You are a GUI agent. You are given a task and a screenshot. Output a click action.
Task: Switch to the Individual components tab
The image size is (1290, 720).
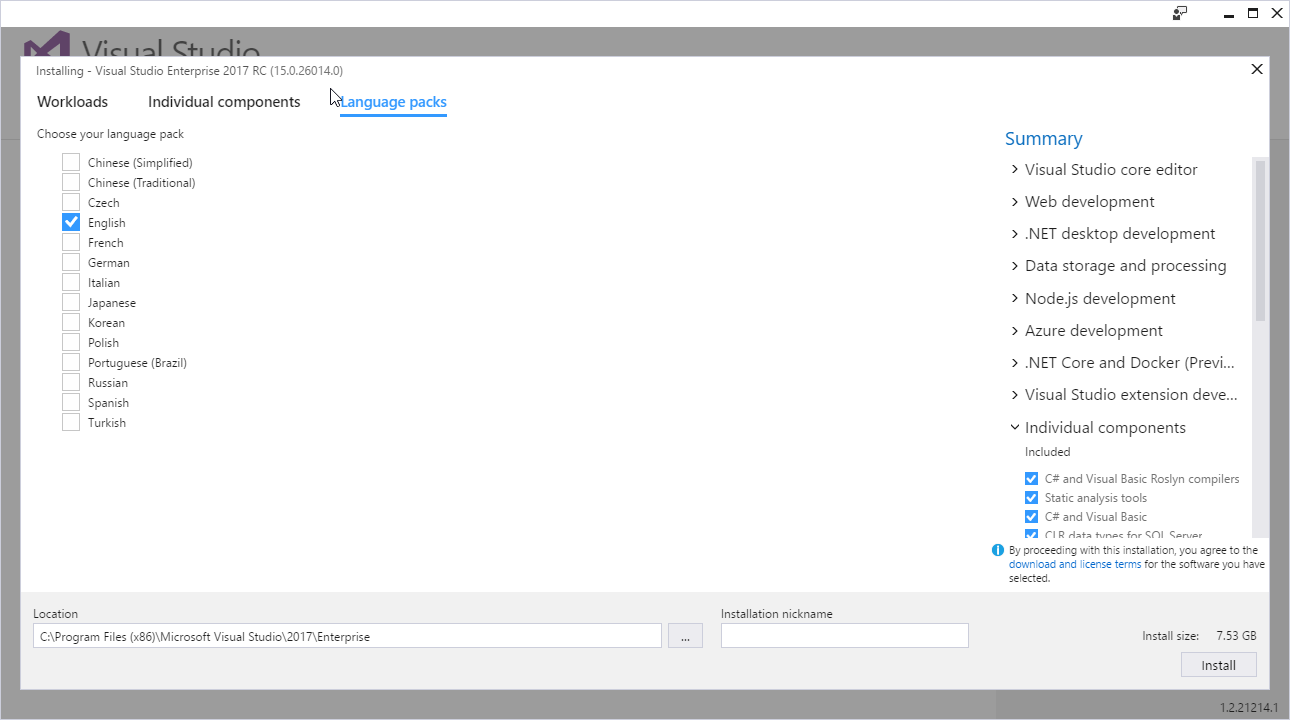pyautogui.click(x=224, y=102)
